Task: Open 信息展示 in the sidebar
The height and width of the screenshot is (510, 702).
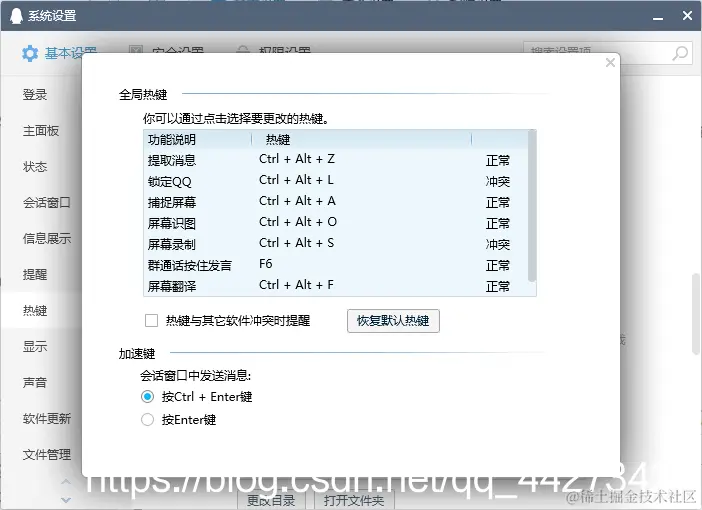Action: 47,238
